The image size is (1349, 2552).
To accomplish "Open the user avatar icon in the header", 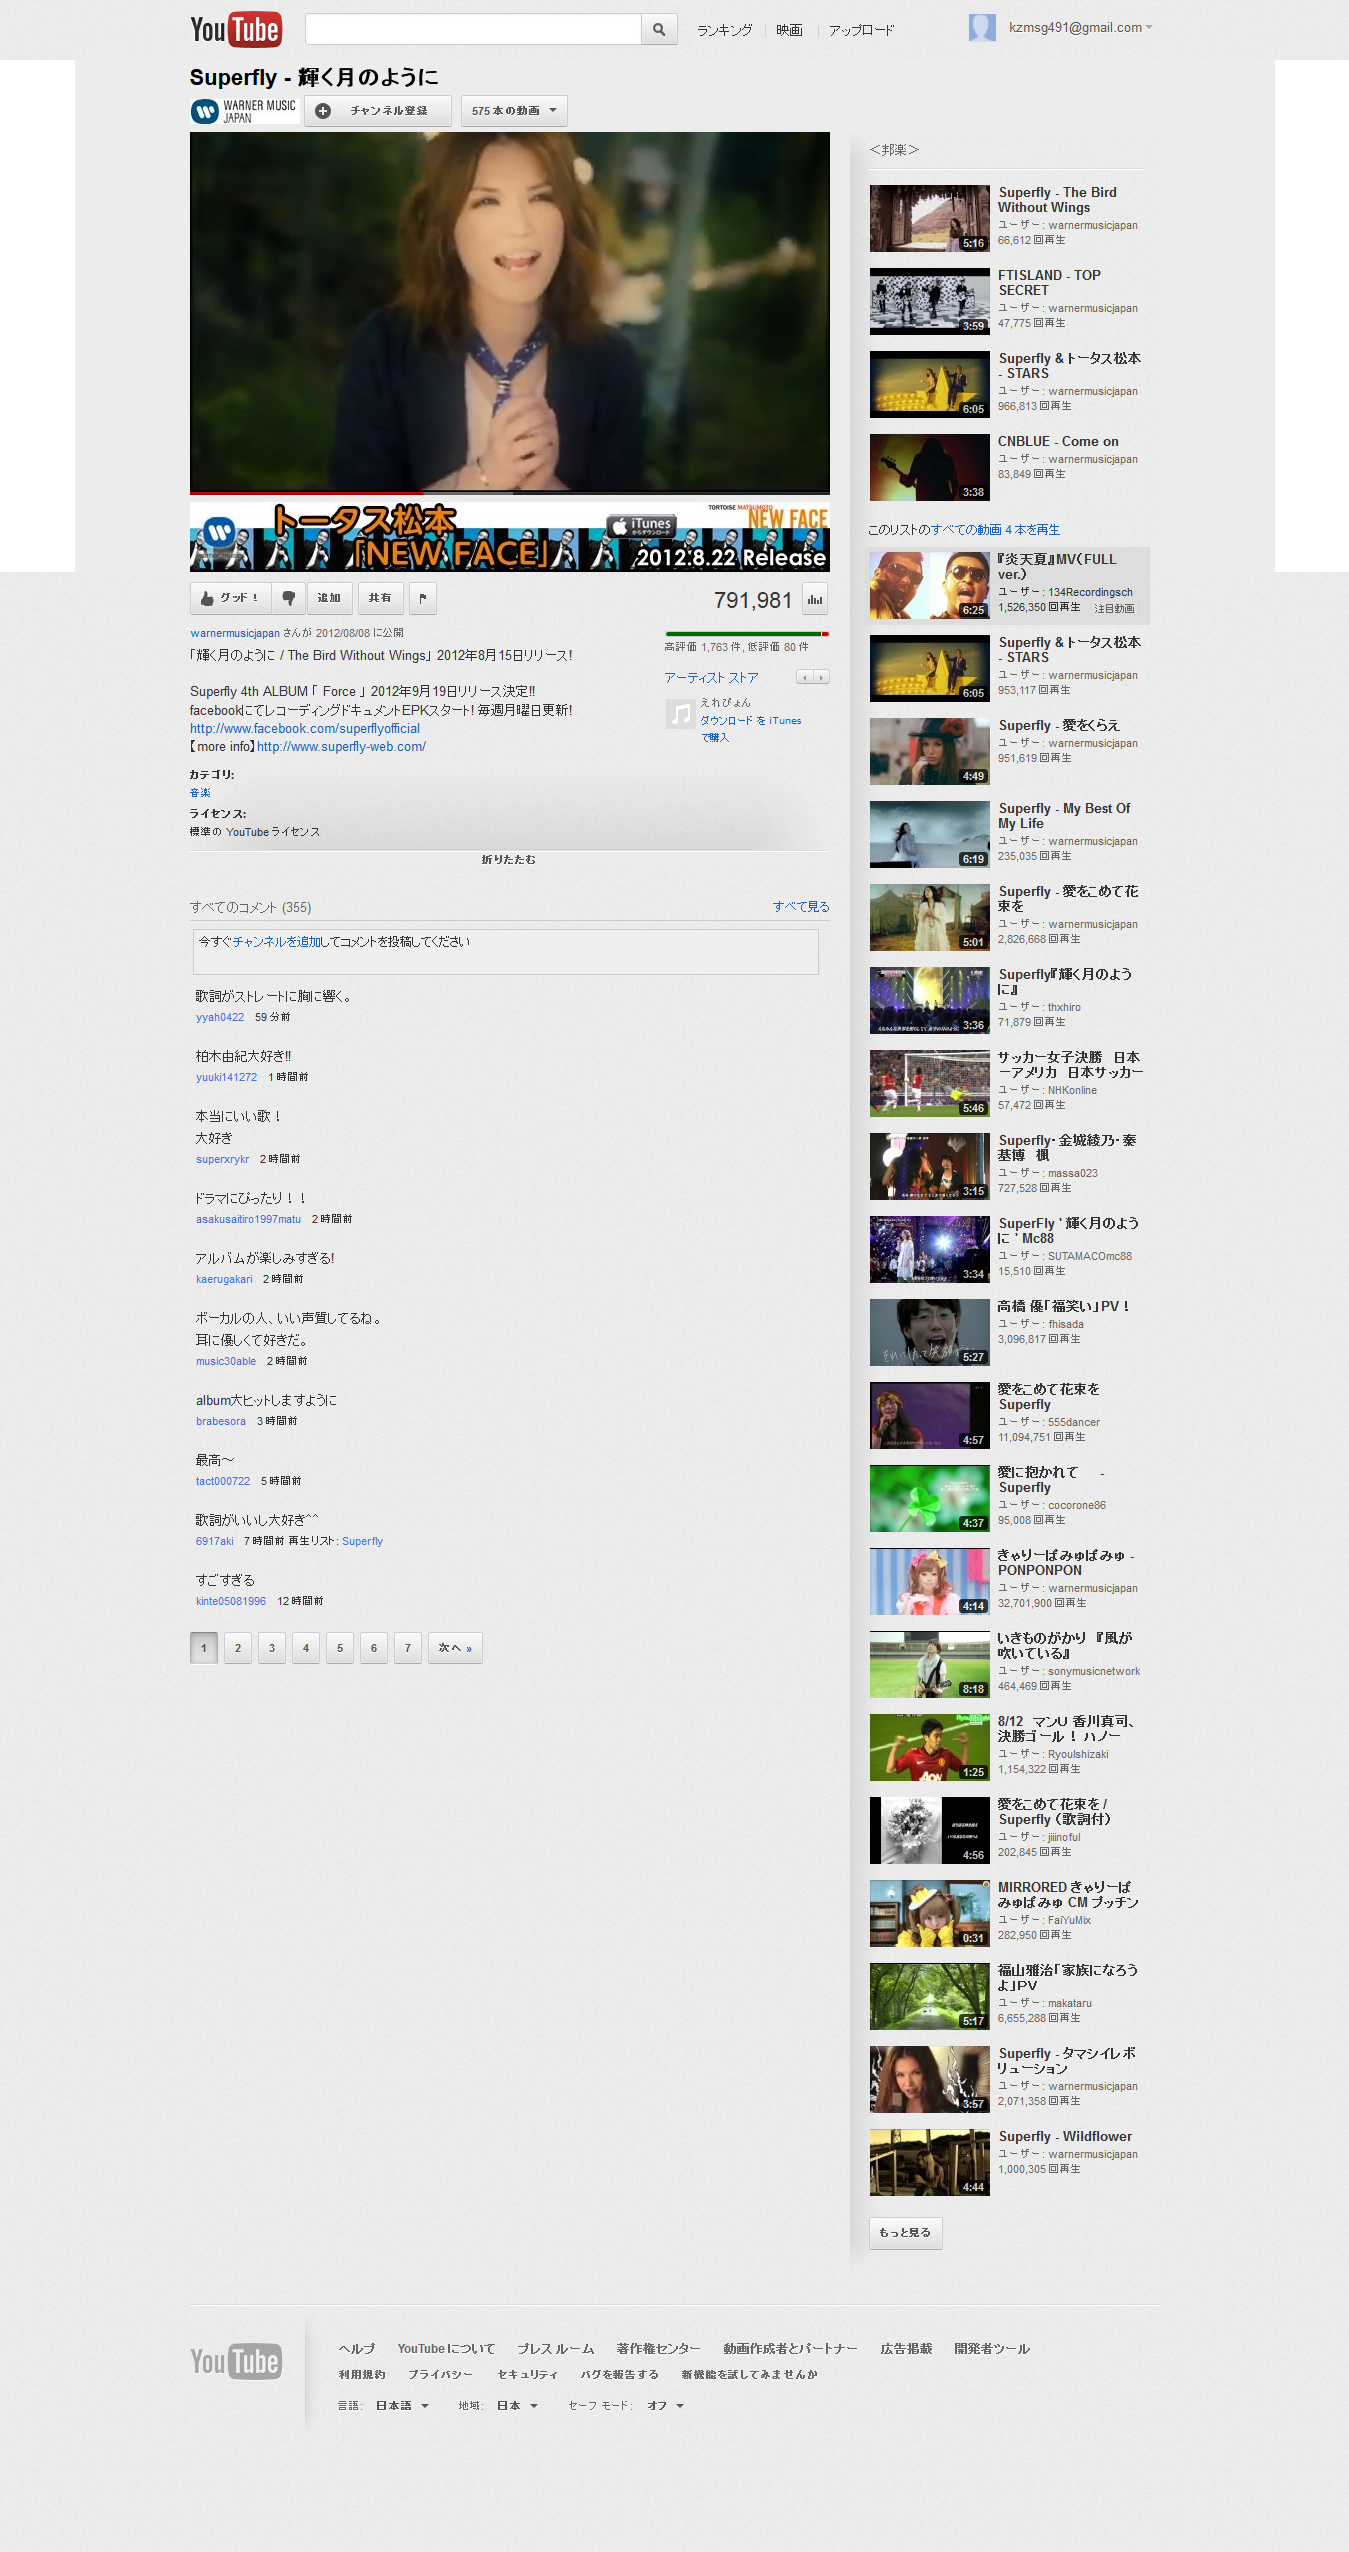I will (x=982, y=27).
